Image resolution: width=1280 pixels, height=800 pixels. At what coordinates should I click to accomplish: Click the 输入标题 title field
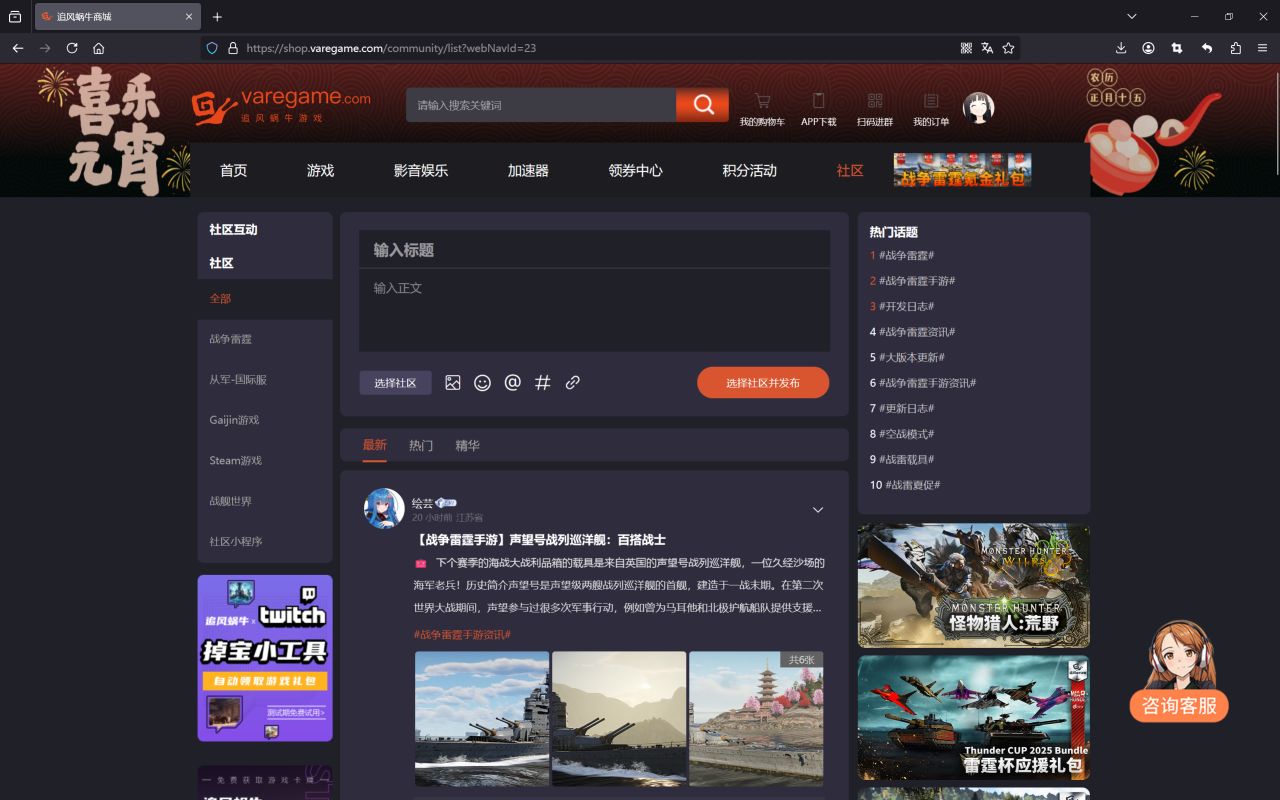[594, 250]
